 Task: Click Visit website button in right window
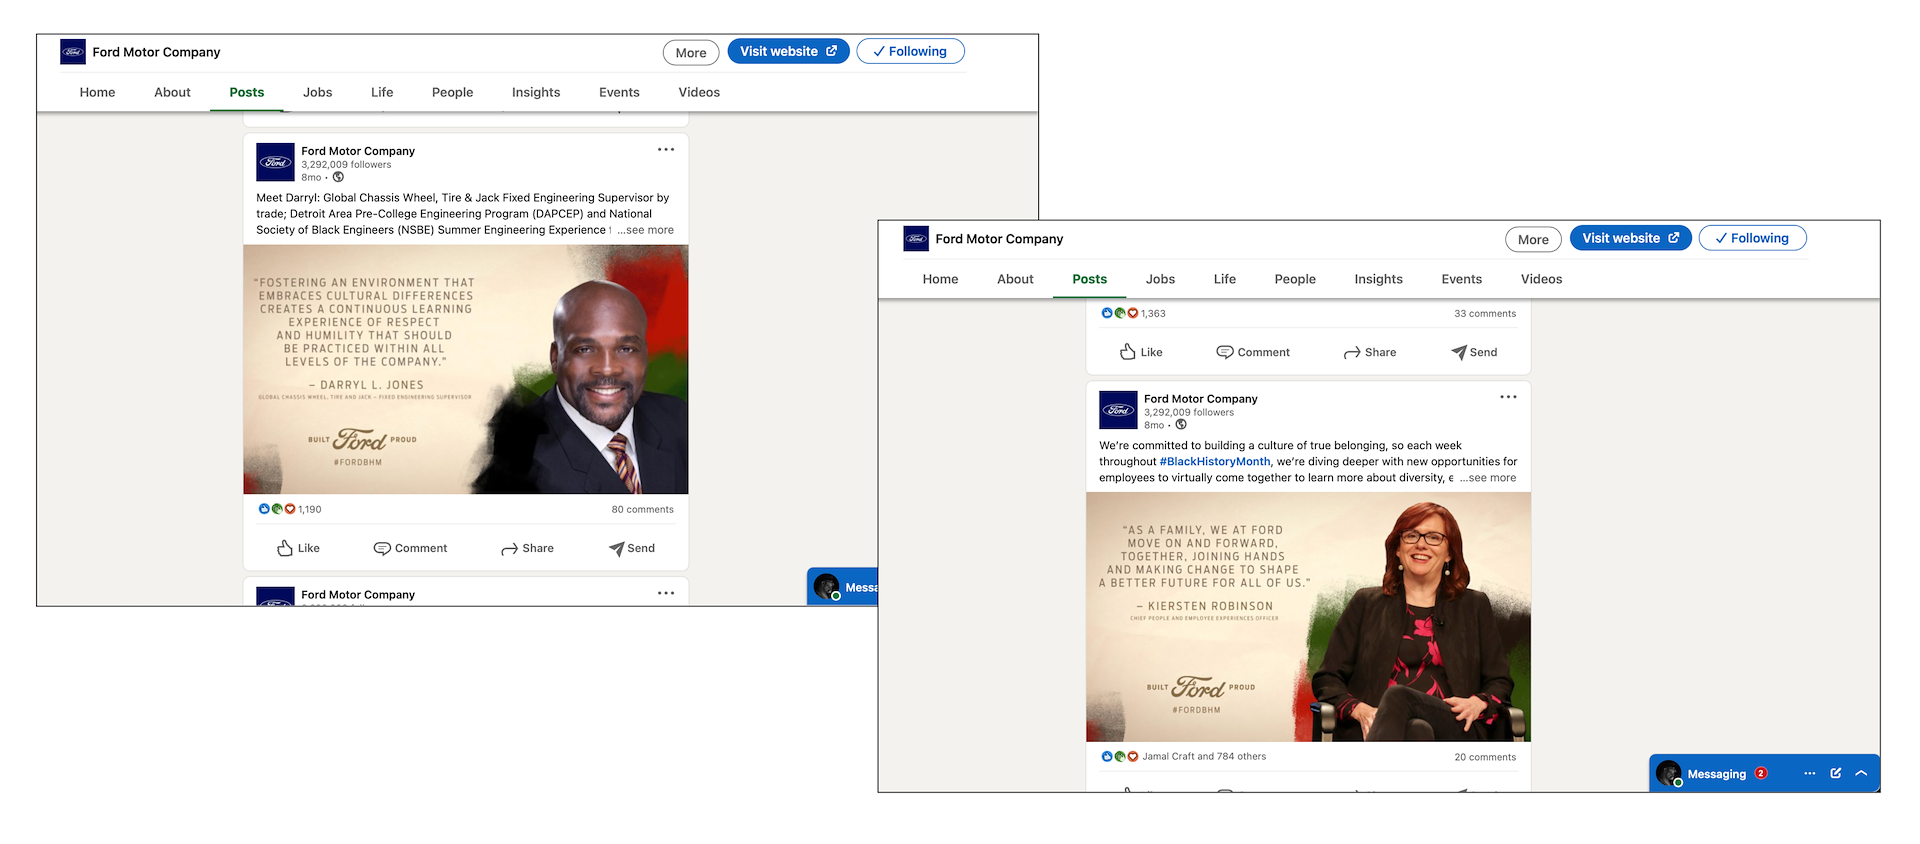tap(1630, 238)
